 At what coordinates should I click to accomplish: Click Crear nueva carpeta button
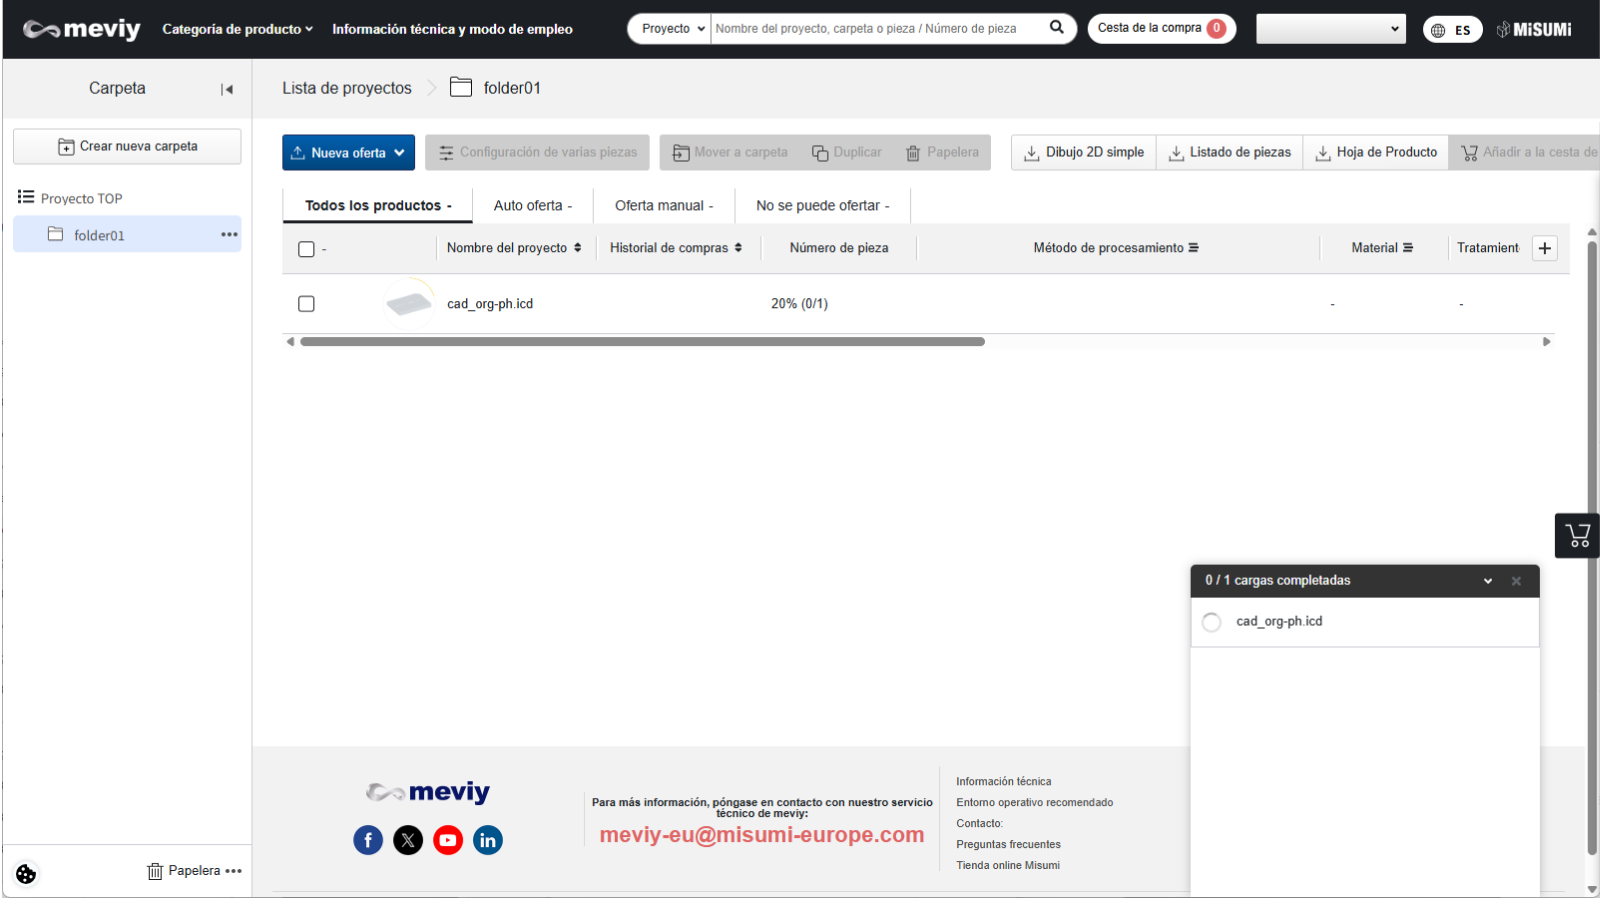(127, 146)
